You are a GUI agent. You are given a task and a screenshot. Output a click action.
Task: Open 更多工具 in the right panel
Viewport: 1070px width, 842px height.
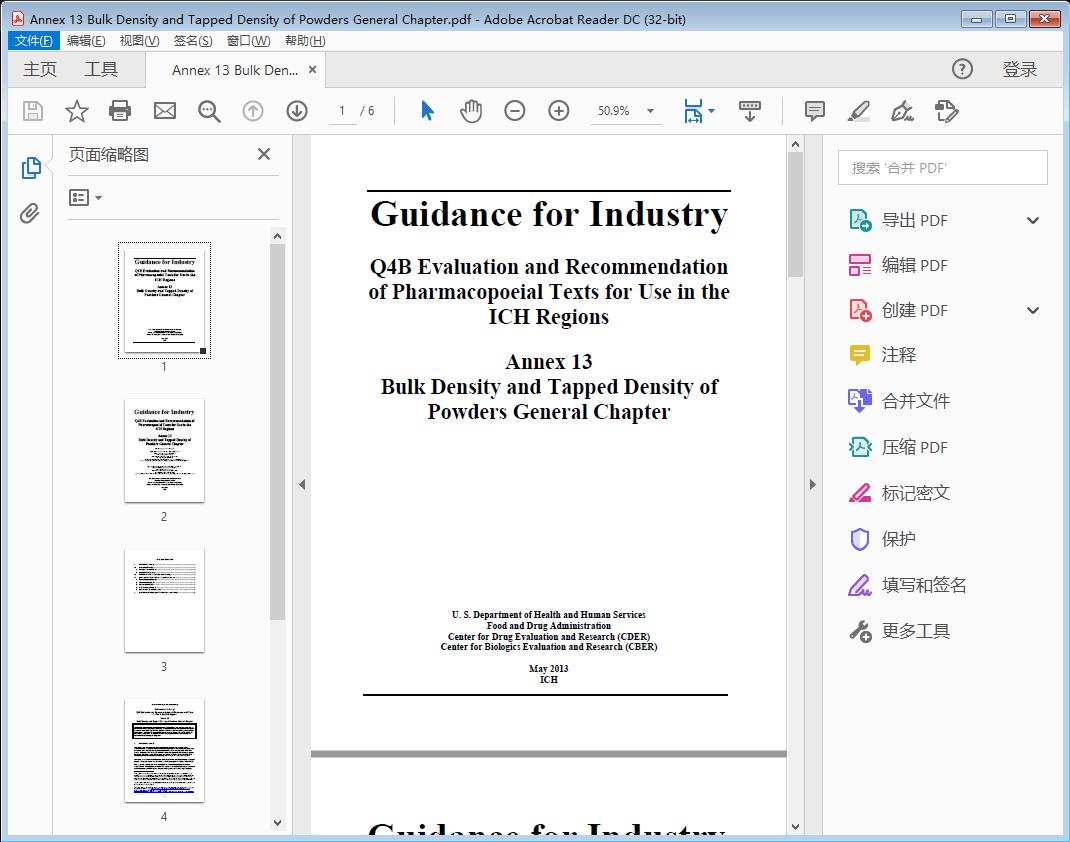pyautogui.click(x=916, y=631)
